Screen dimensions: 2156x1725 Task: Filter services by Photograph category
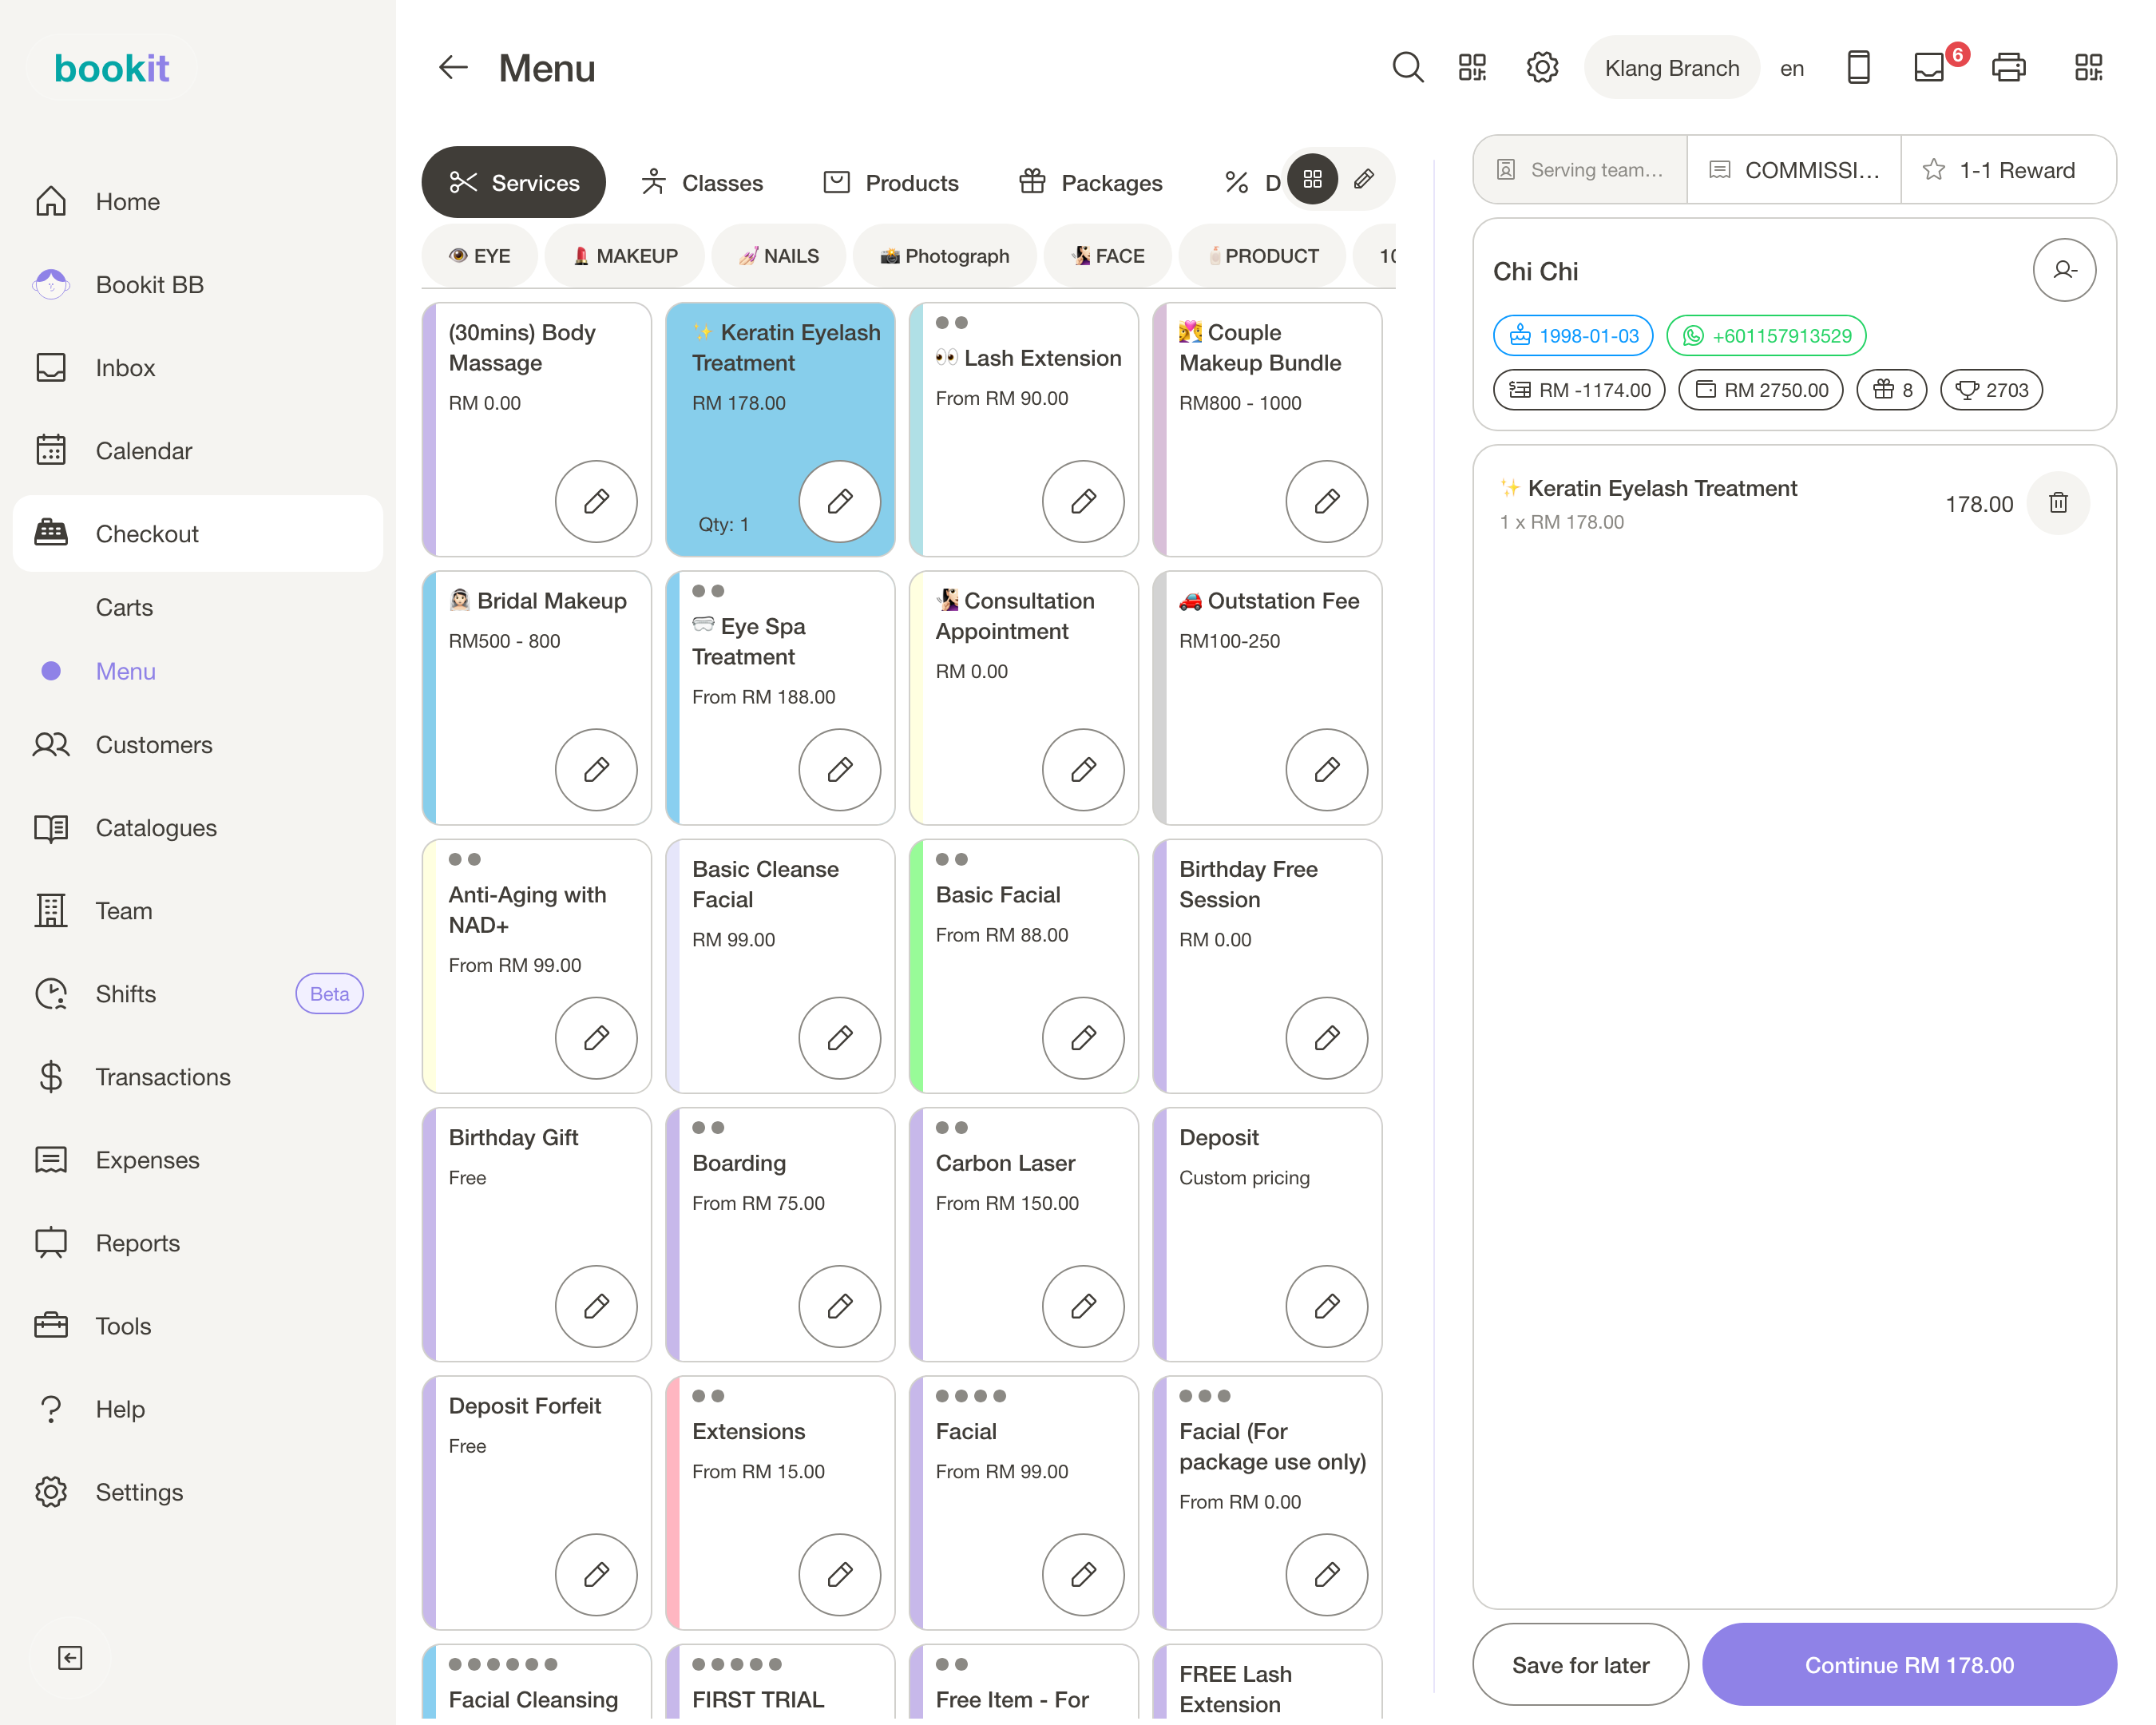(x=945, y=256)
